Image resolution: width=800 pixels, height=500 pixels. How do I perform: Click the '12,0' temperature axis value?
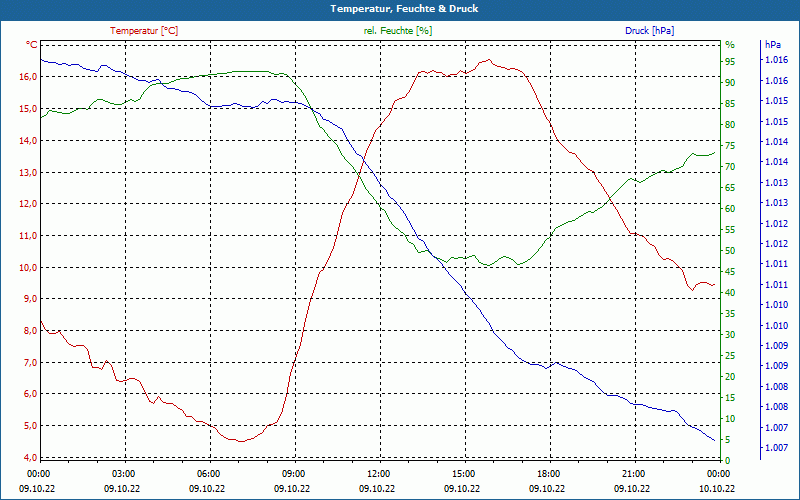pyautogui.click(x=29, y=204)
